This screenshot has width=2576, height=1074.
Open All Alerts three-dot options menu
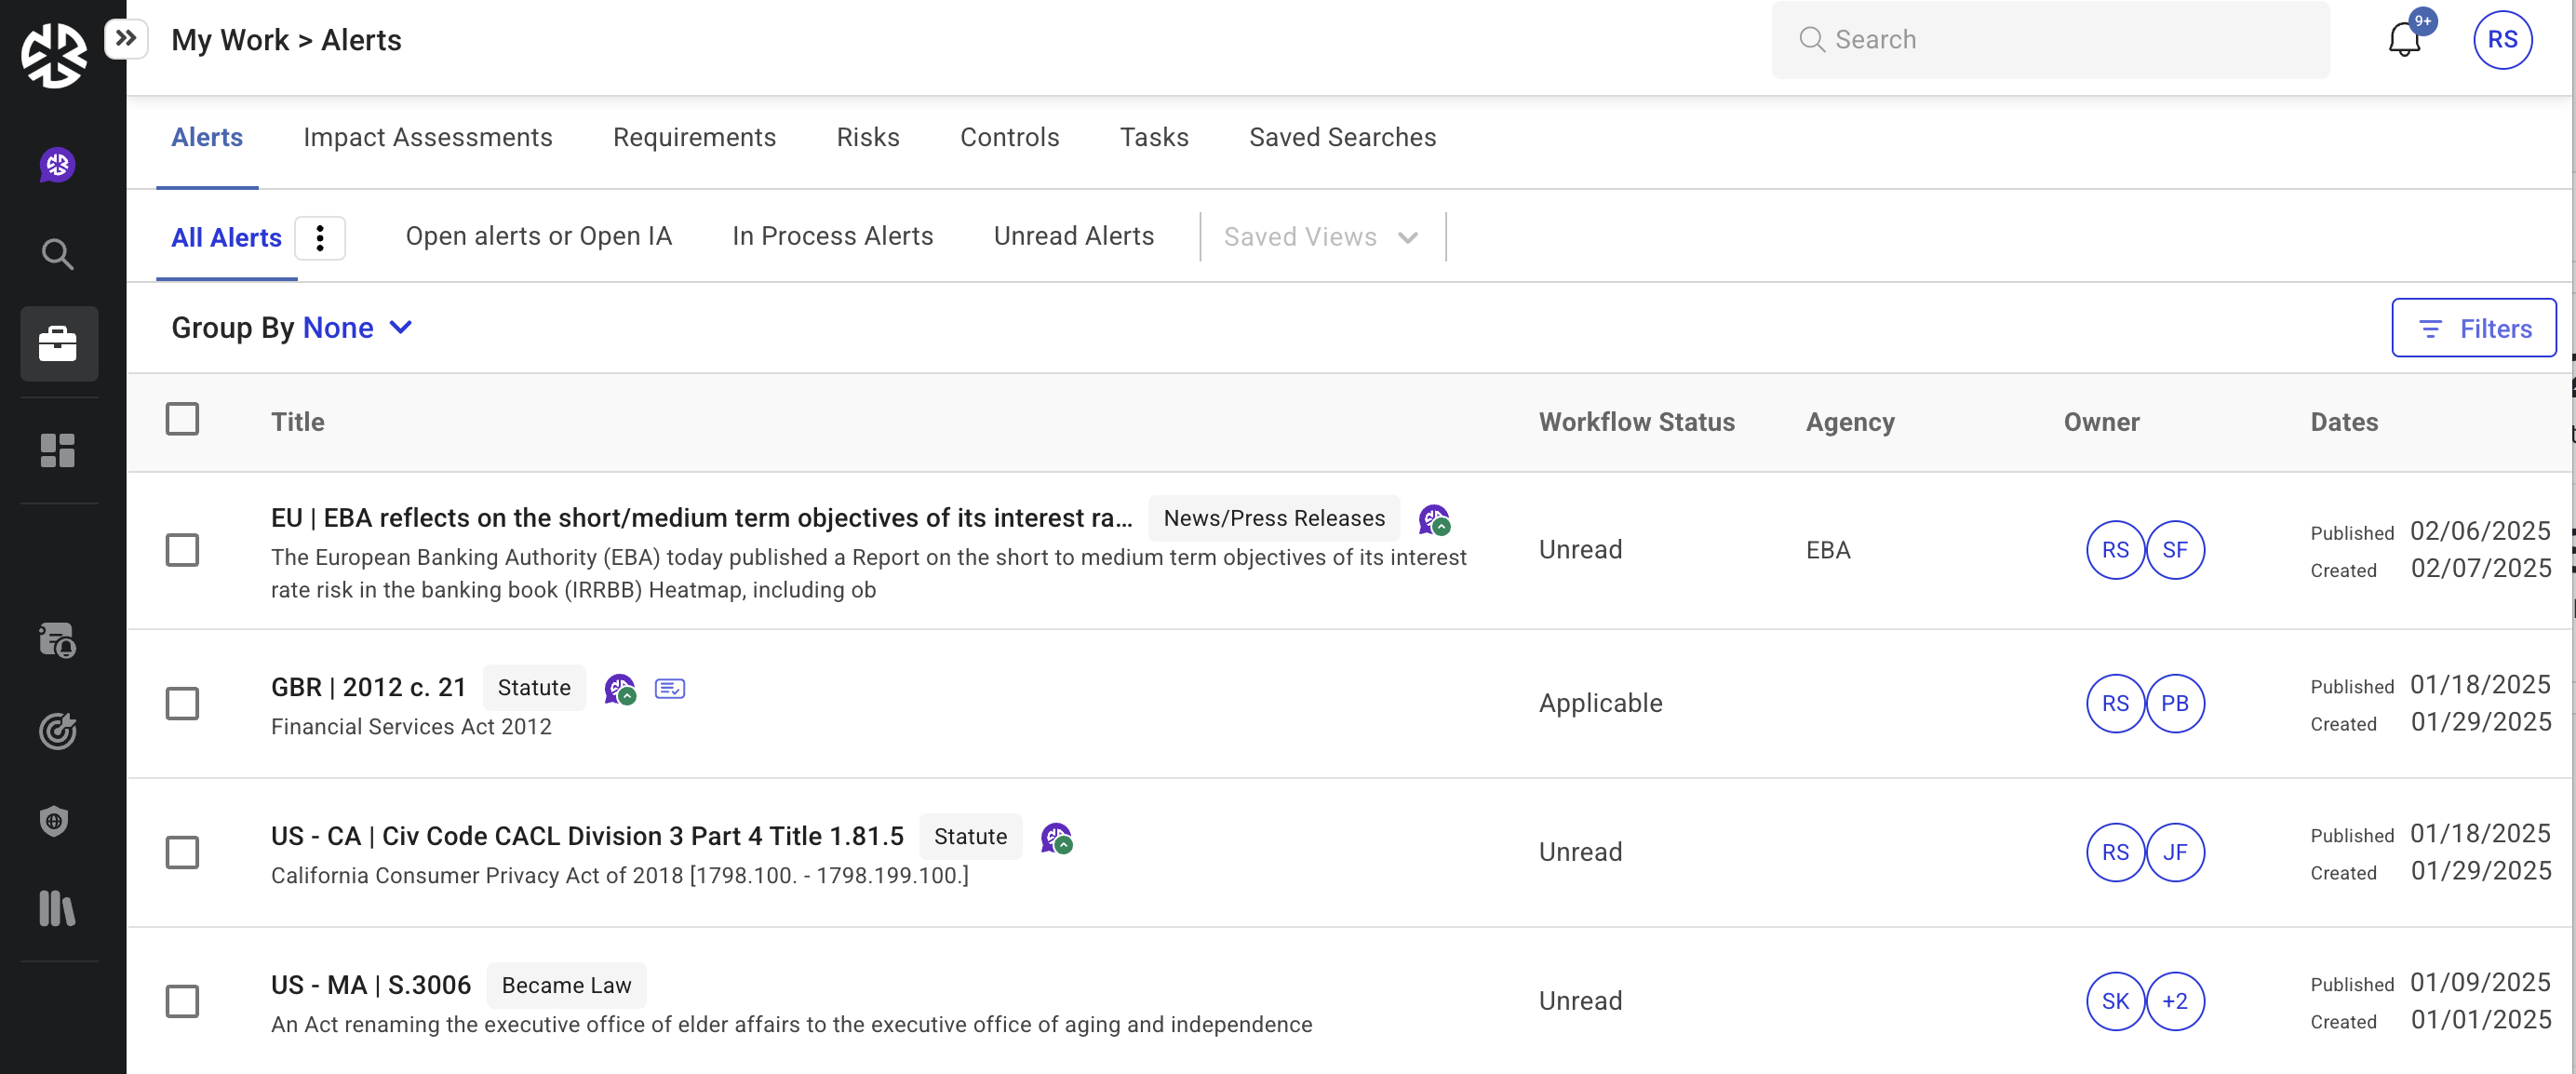point(320,238)
